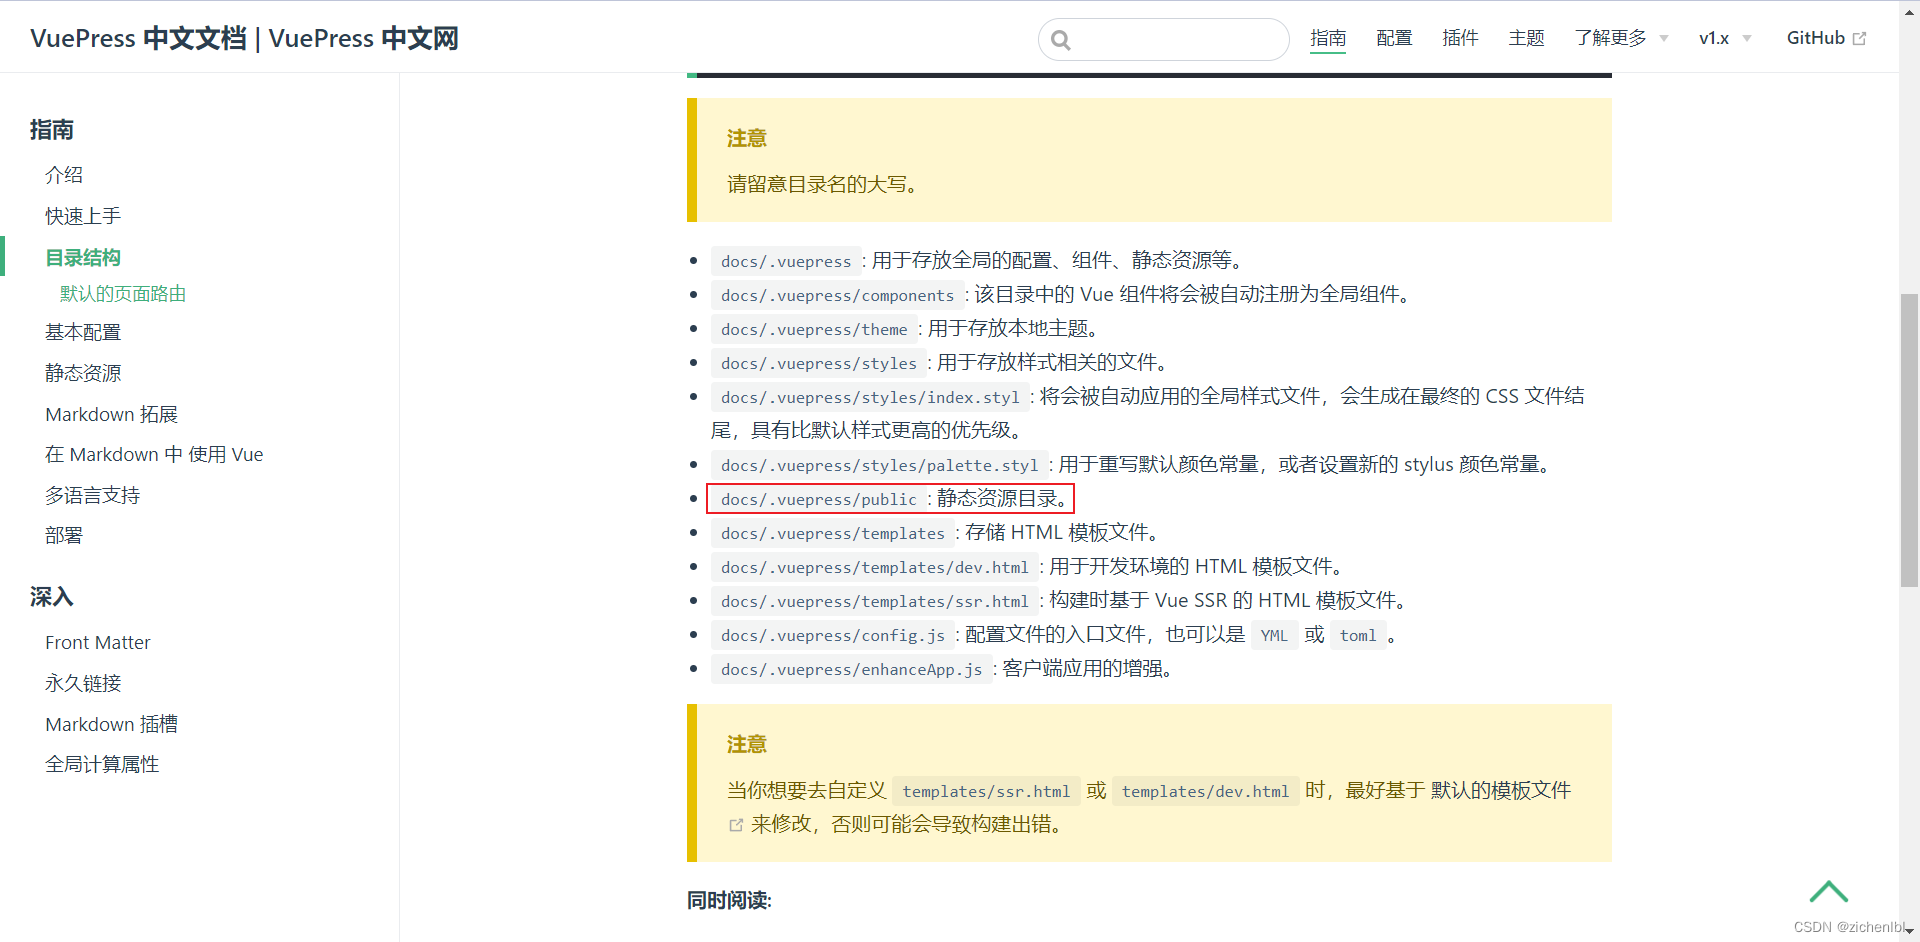Click the GitHub external link icon

point(1859,39)
